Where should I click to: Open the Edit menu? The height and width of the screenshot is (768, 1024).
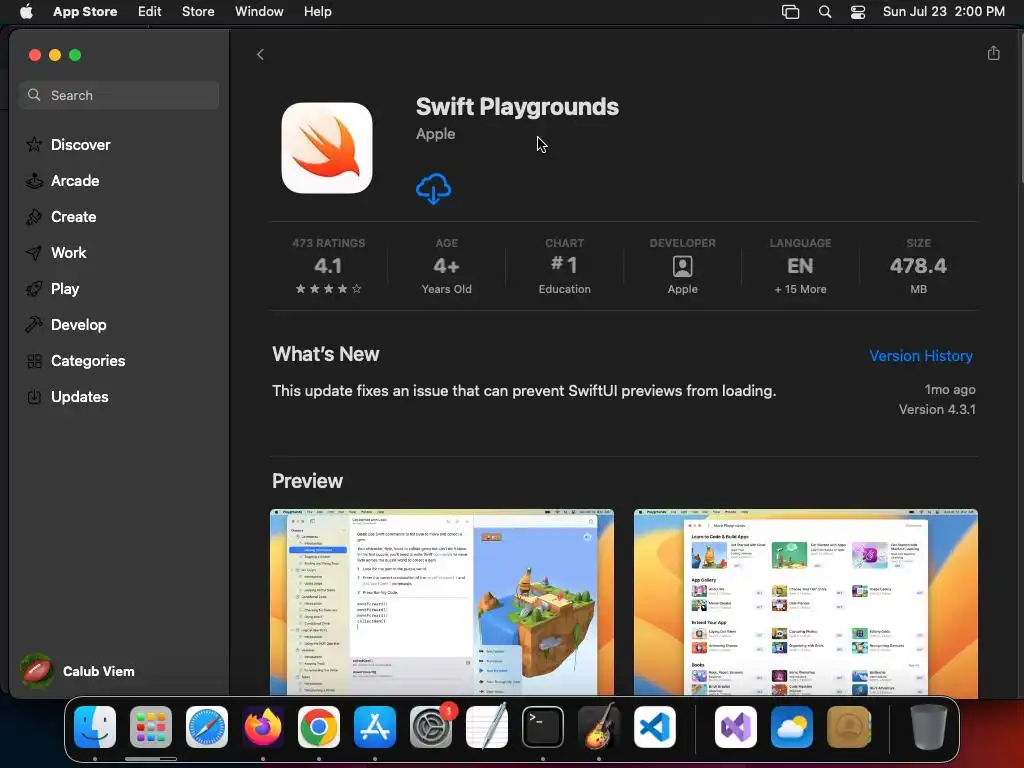pos(150,12)
